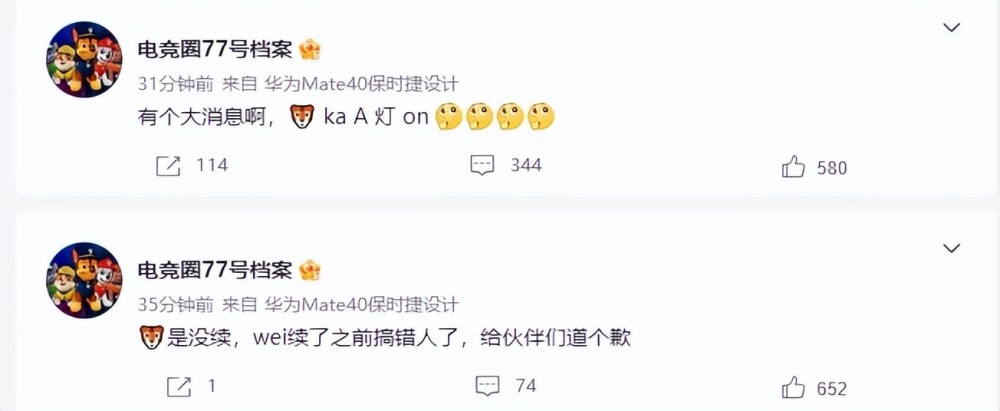
Task: Click repost icon with 1 share
Action: (179, 386)
